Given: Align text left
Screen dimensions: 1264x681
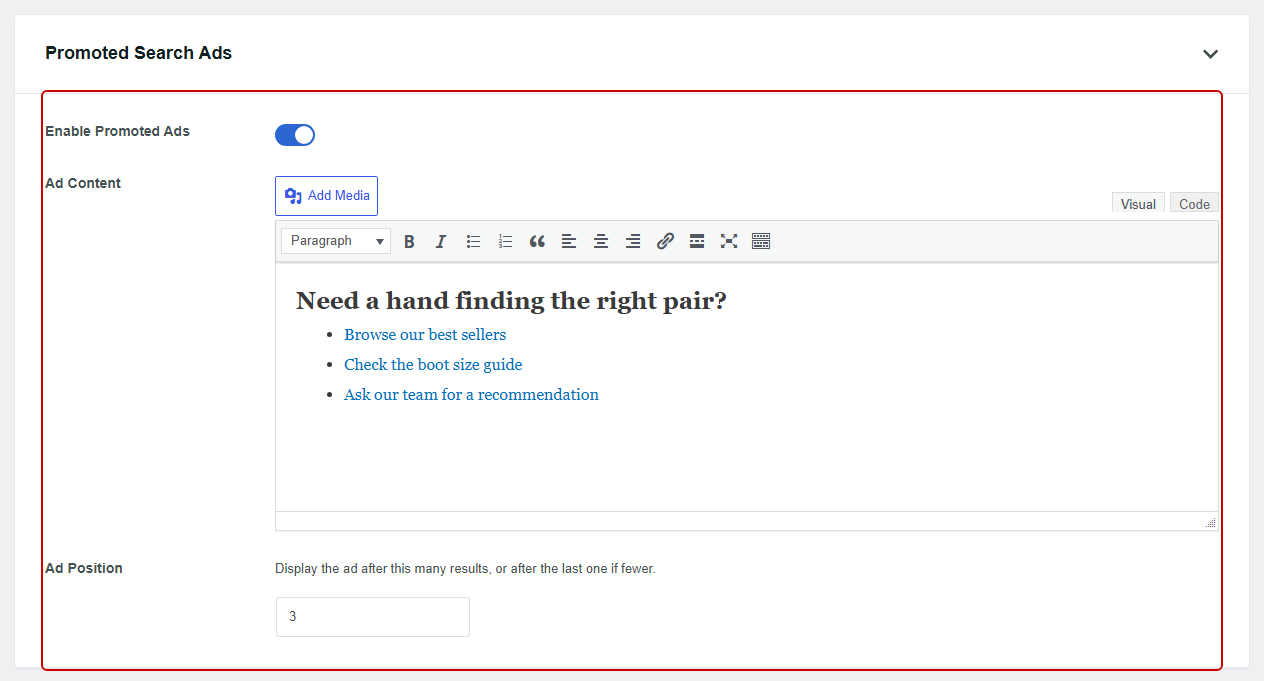Looking at the screenshot, I should tap(569, 241).
